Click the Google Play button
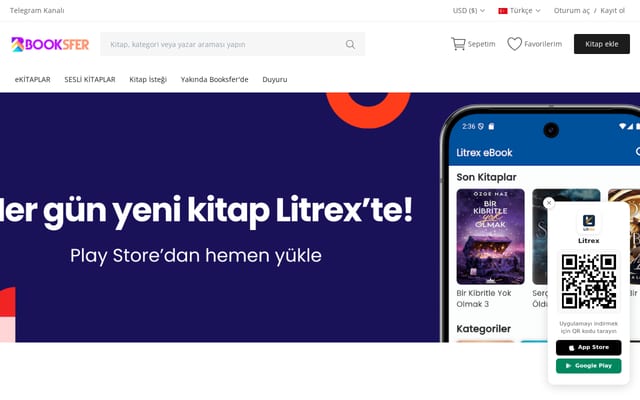 coord(589,366)
